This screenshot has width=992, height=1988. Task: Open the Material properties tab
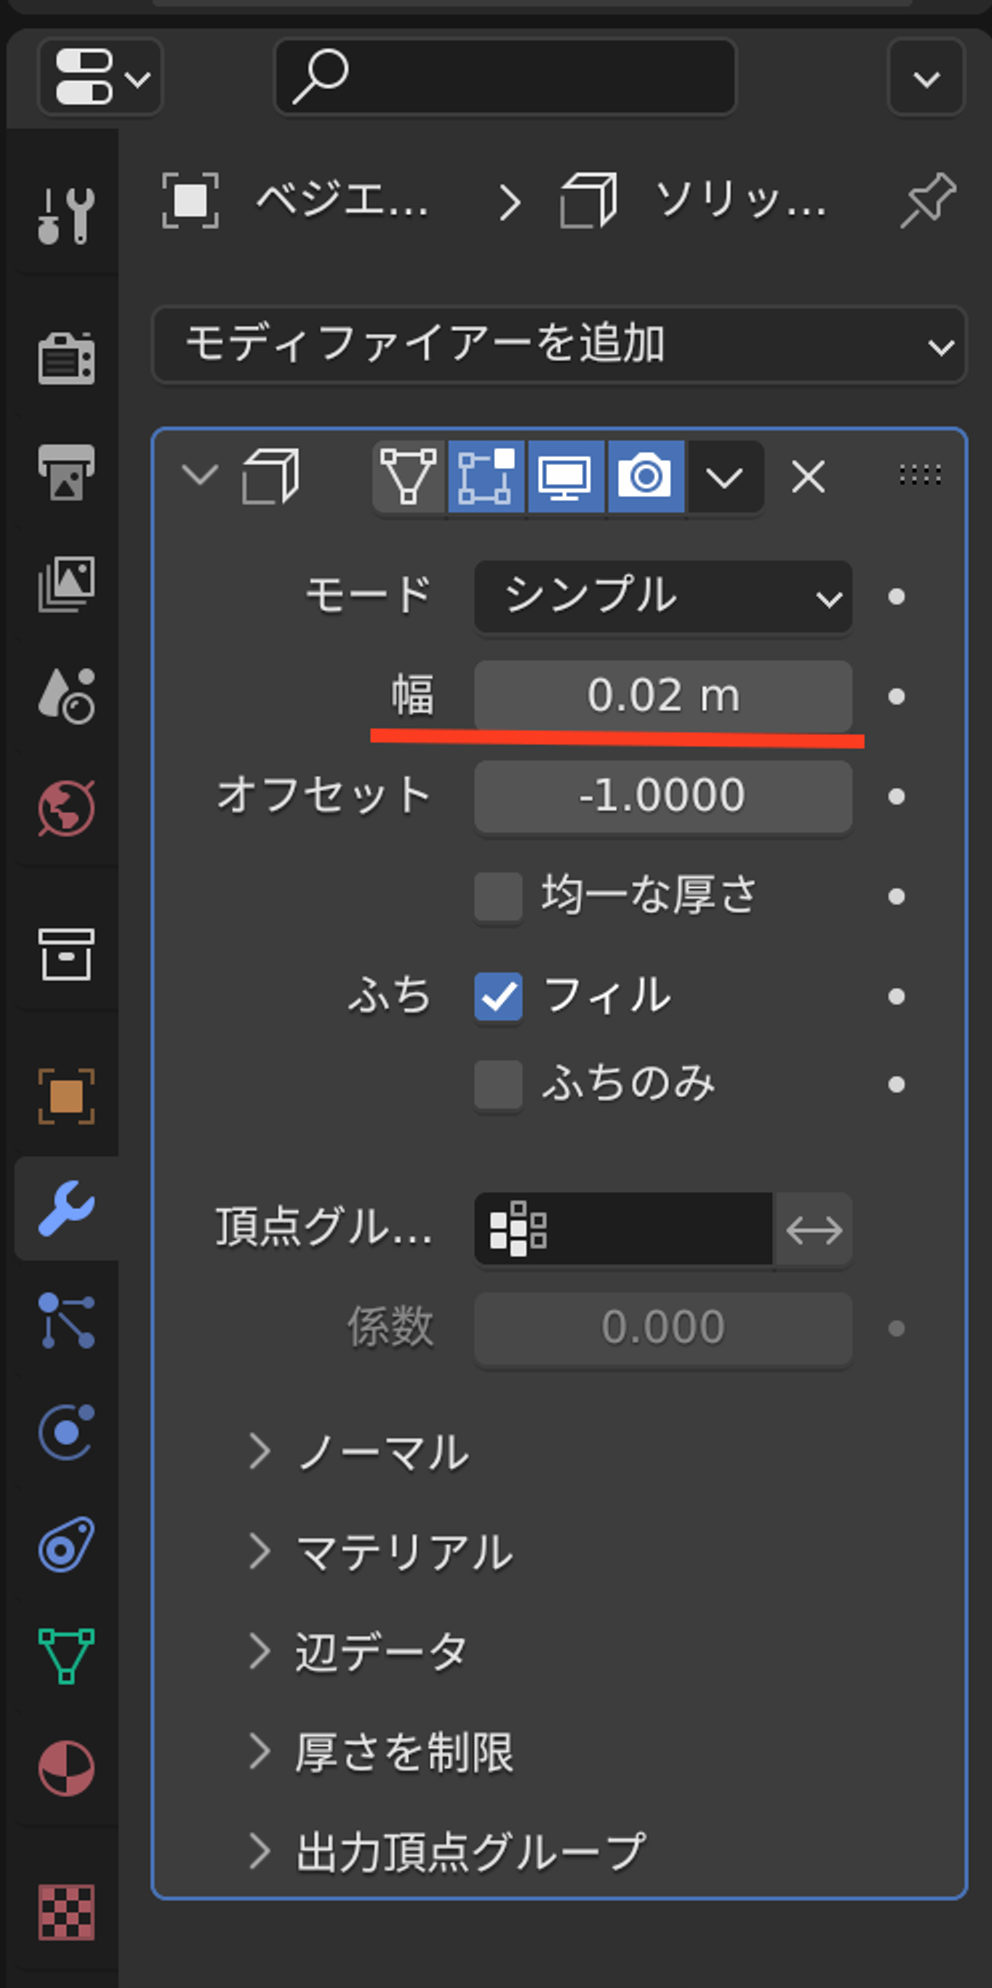point(66,1768)
